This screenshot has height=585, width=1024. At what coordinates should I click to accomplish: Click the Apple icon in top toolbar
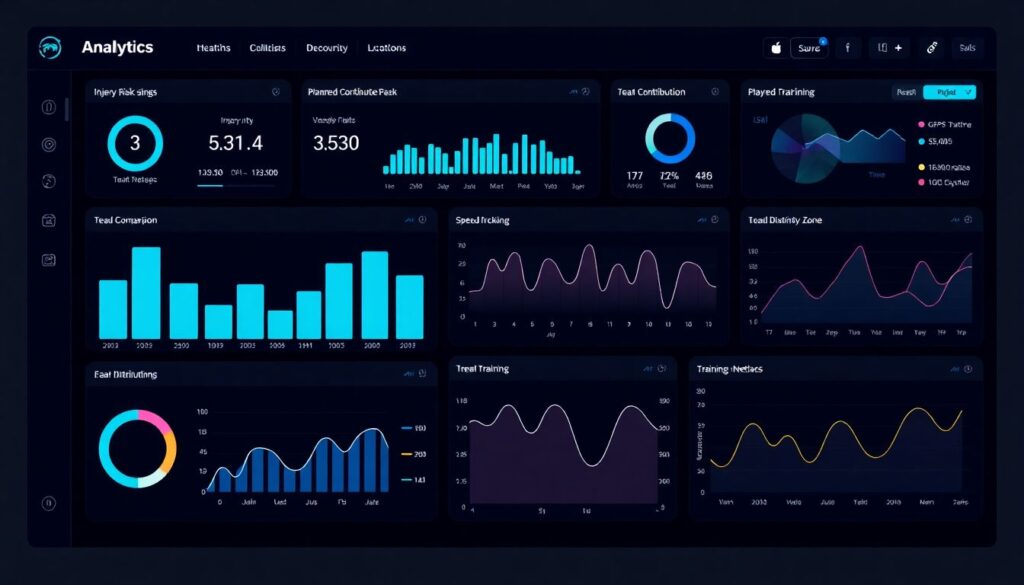[x=774, y=47]
